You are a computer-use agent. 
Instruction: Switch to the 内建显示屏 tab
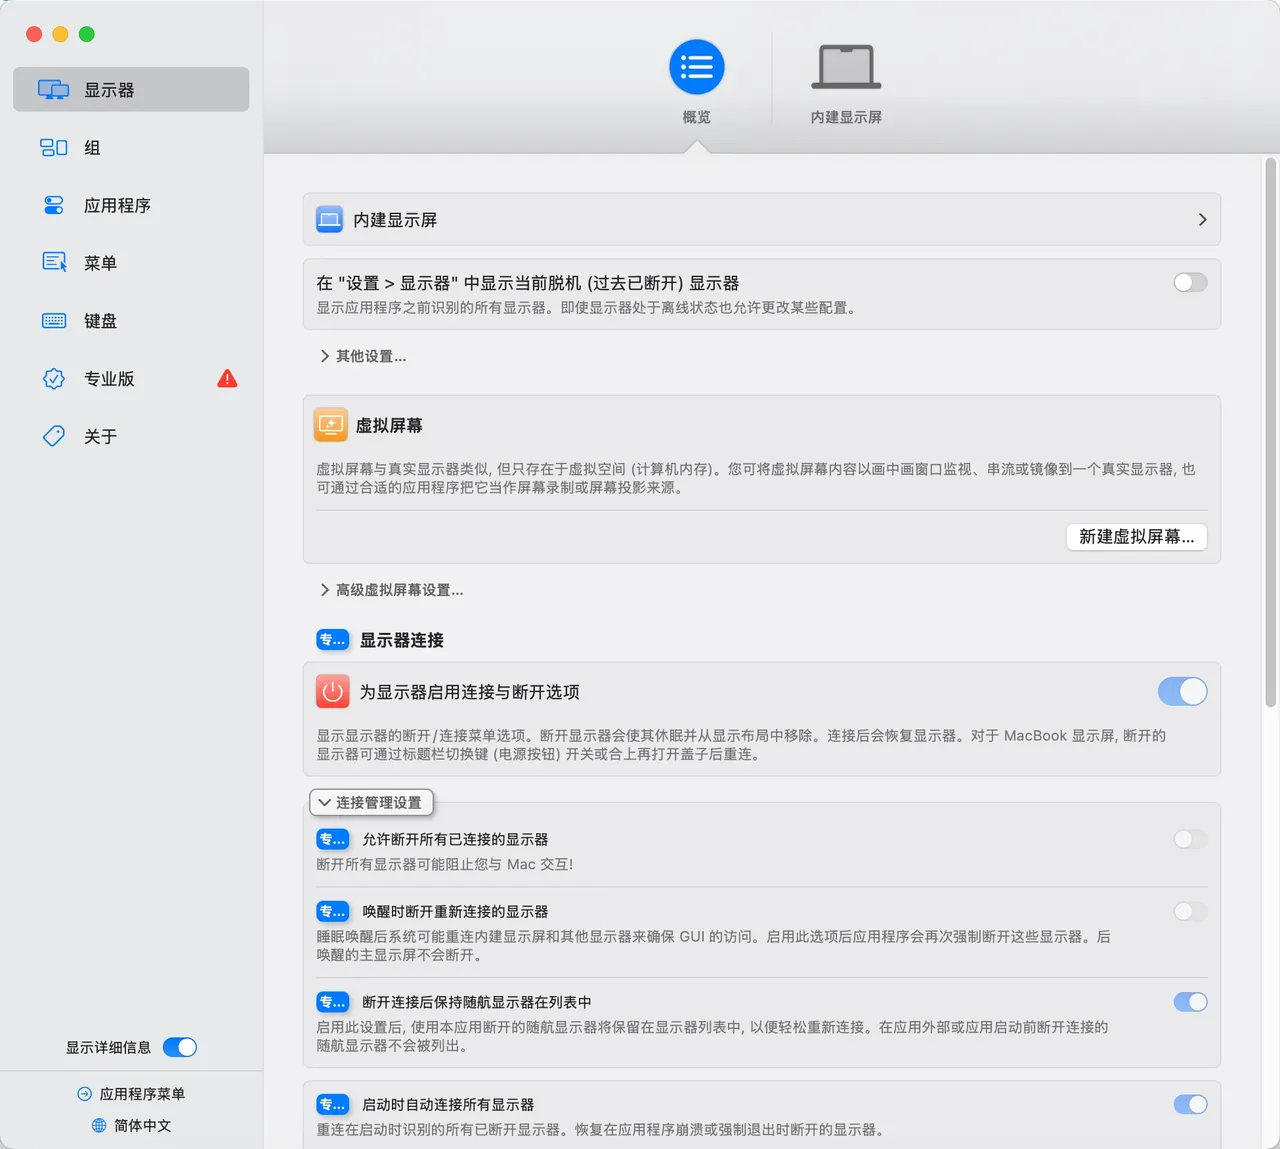(x=845, y=80)
